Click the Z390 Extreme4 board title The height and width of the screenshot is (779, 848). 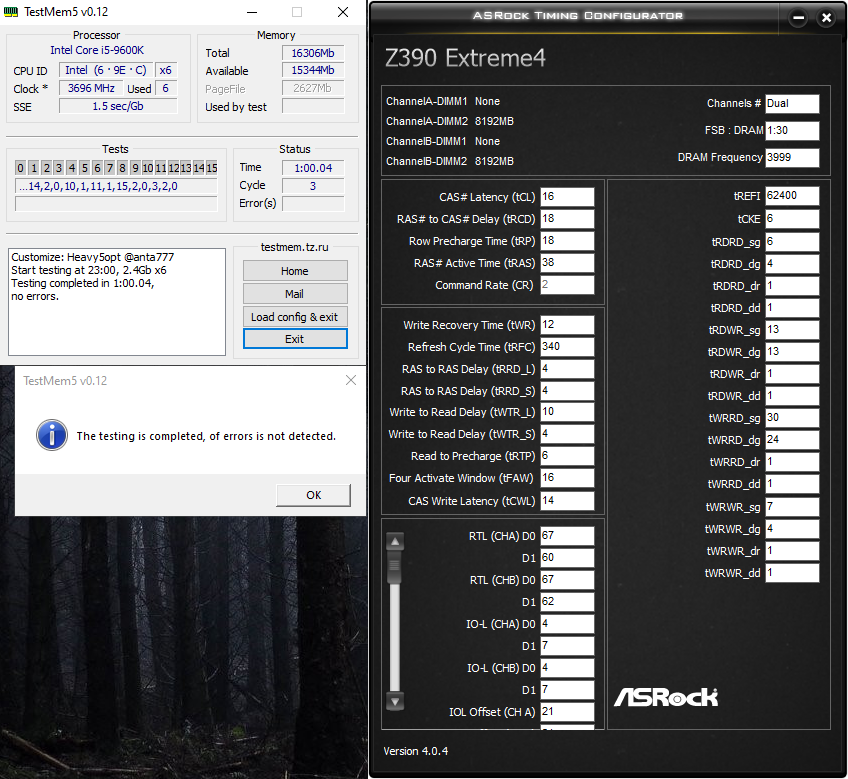point(465,58)
